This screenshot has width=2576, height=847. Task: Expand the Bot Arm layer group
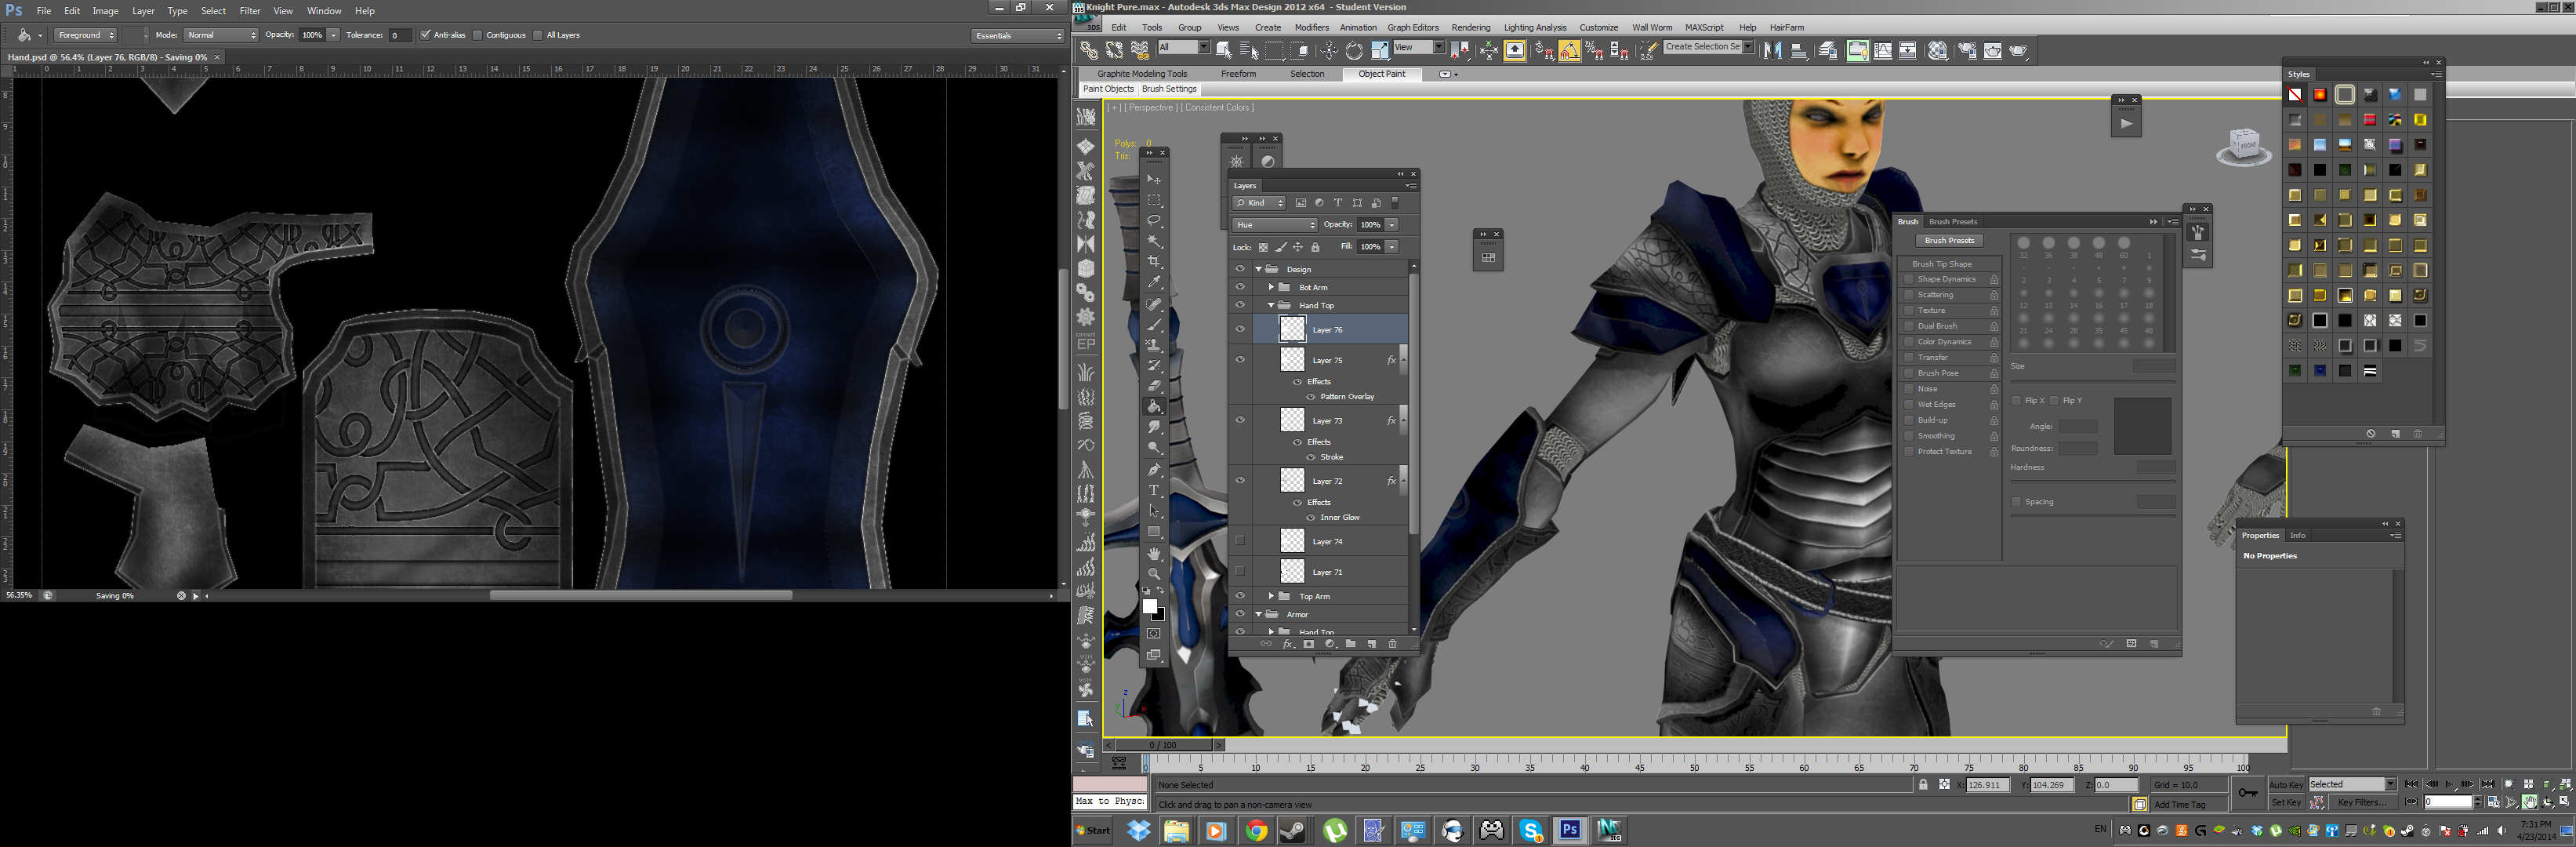coord(1271,287)
